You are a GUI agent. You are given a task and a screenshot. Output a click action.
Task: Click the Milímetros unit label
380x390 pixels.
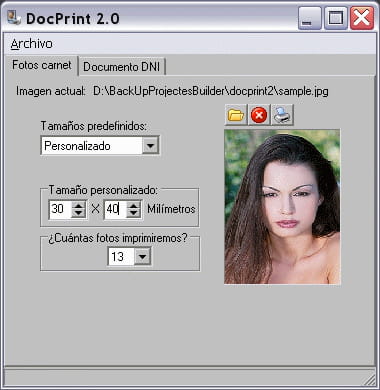click(171, 209)
